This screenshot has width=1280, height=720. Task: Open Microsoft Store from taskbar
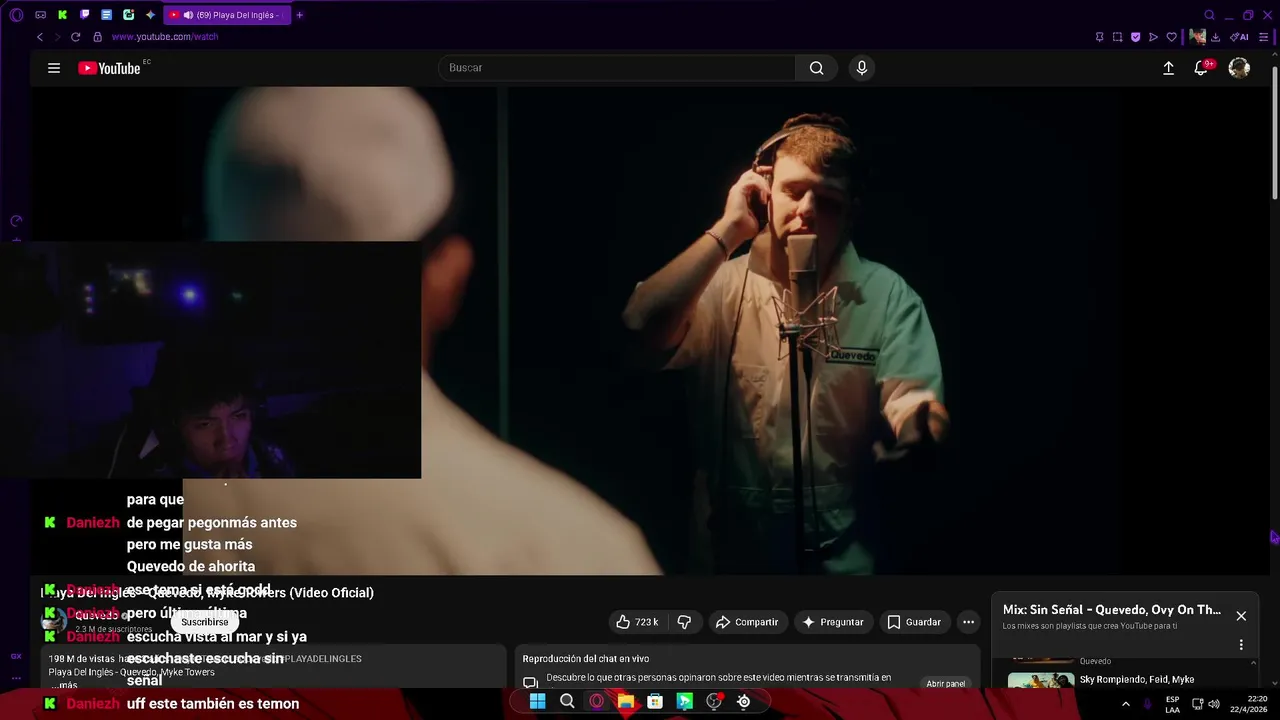pyautogui.click(x=655, y=701)
